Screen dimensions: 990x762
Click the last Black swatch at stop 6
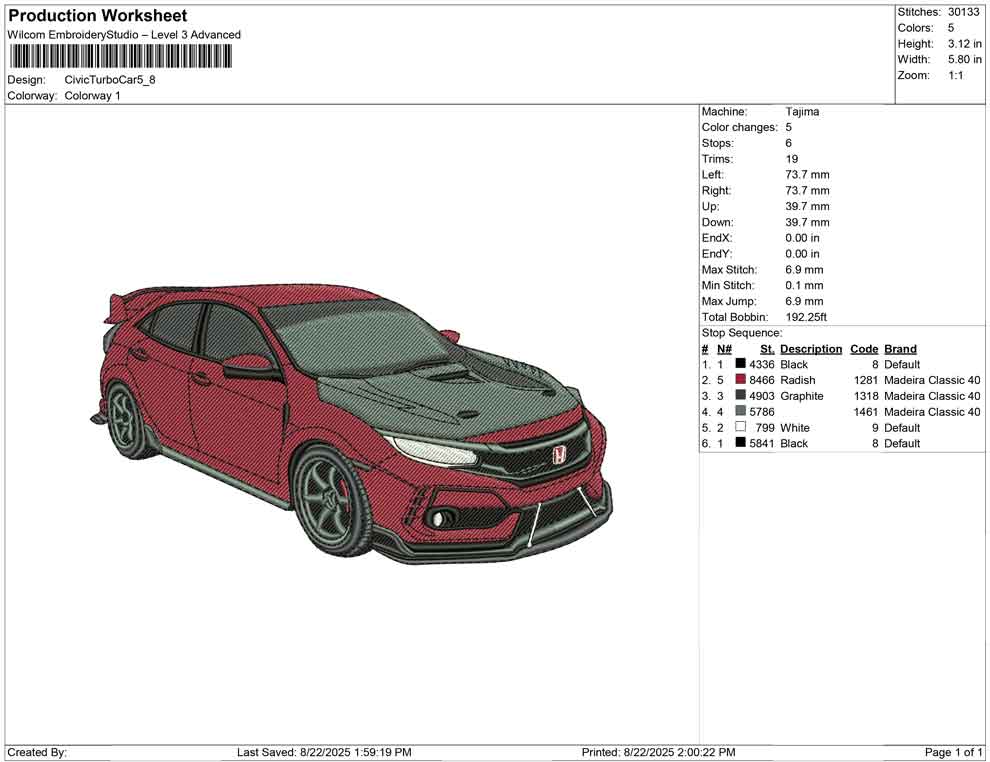(x=740, y=443)
